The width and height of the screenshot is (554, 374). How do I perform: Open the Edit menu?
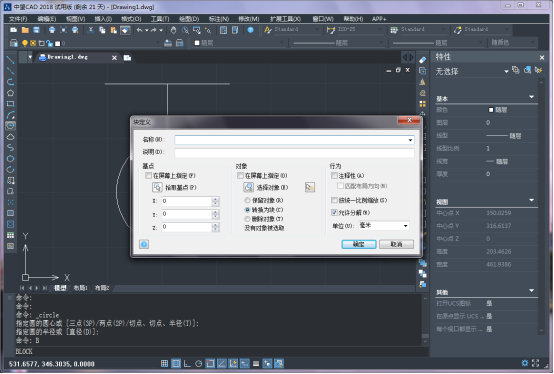coord(47,19)
